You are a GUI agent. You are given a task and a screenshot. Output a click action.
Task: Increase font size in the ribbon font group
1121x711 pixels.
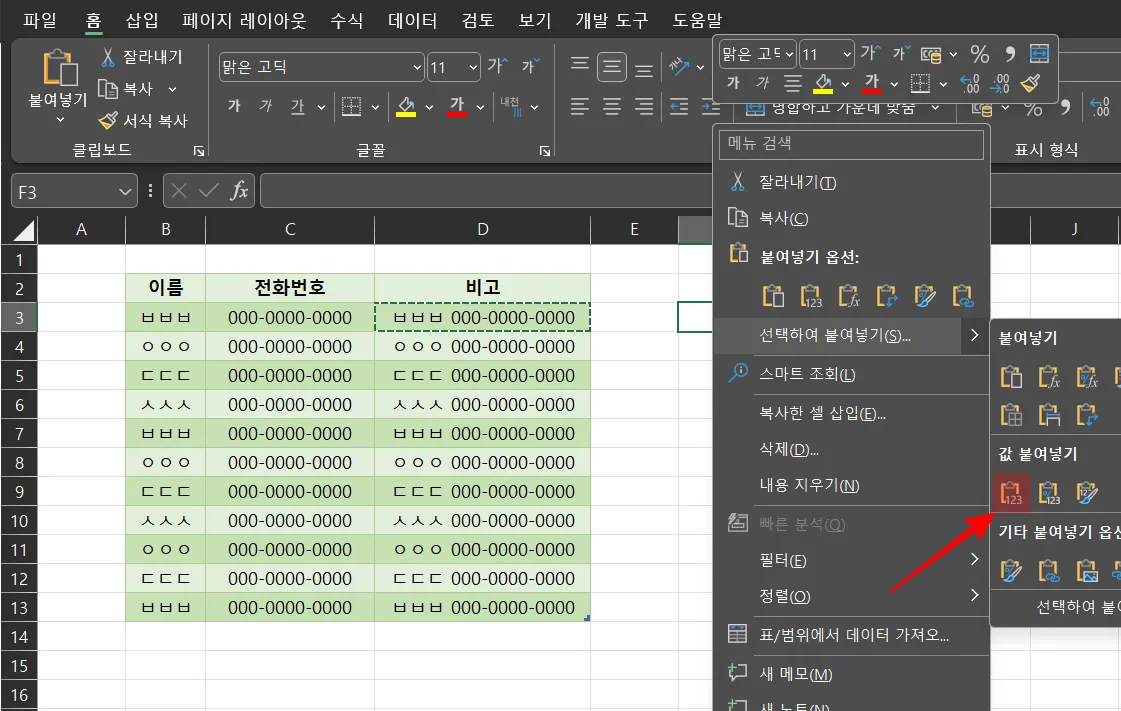[498, 66]
